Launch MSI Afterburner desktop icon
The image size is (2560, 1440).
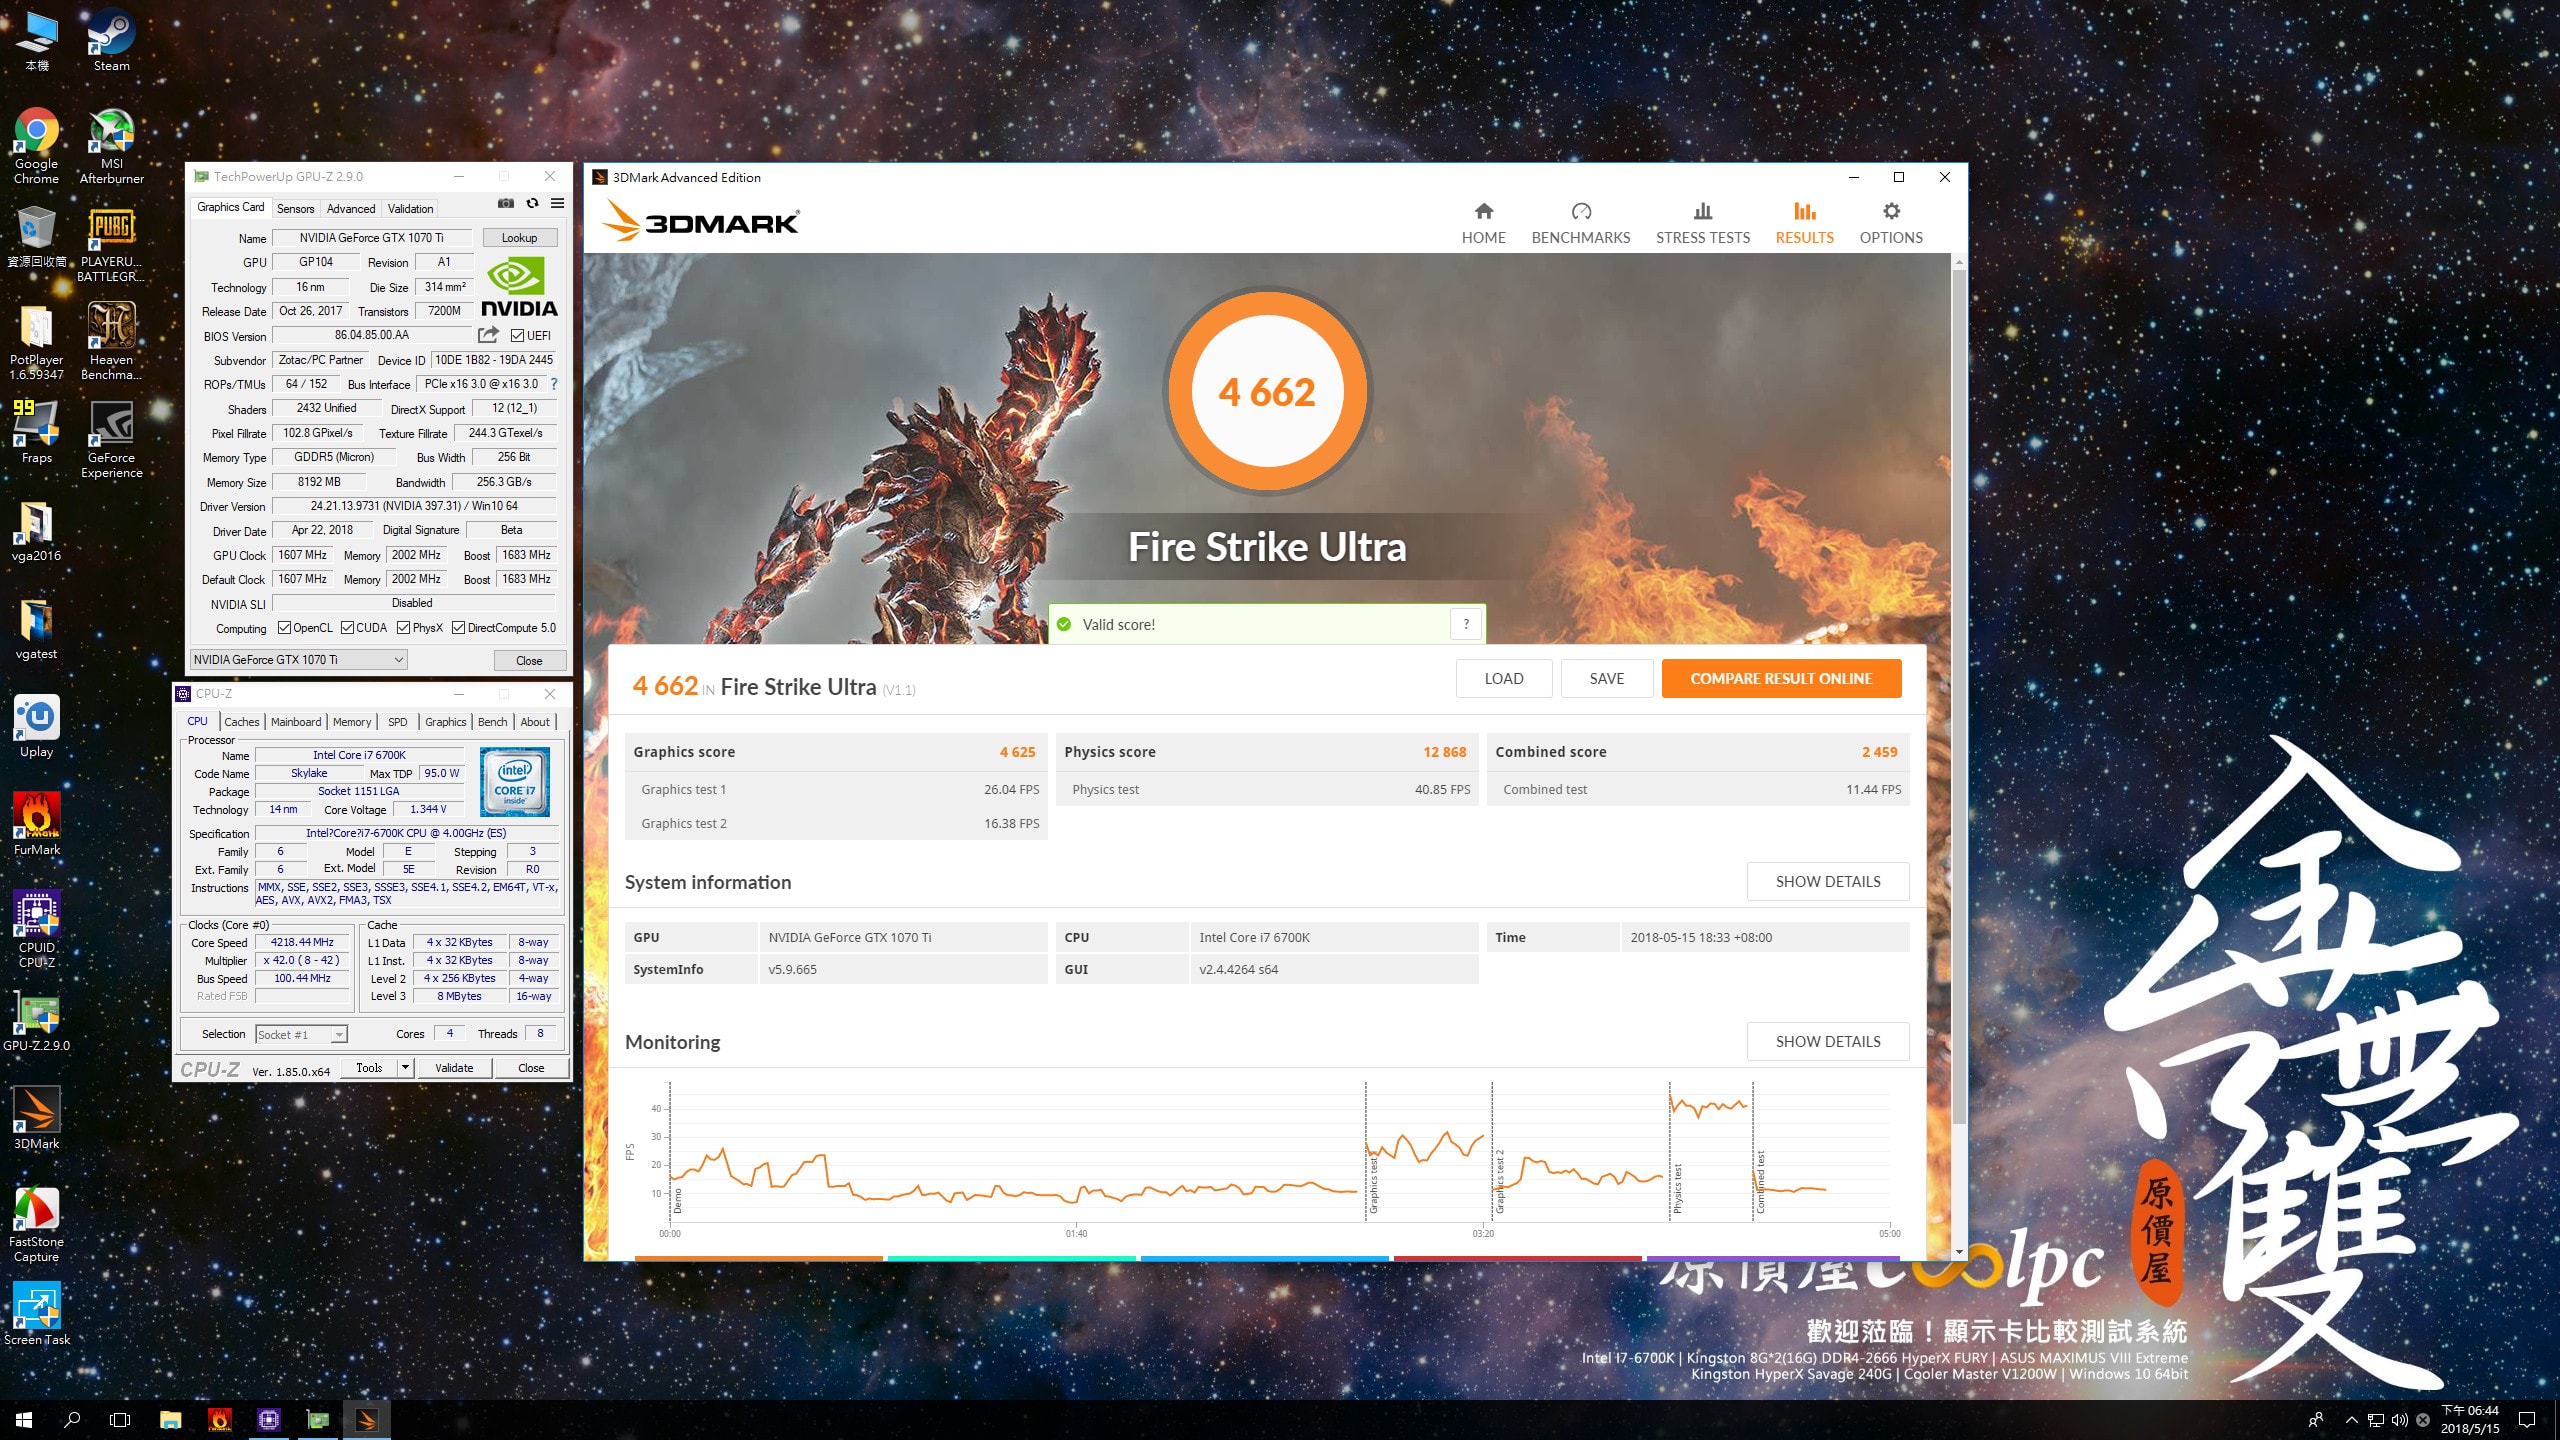point(111,147)
